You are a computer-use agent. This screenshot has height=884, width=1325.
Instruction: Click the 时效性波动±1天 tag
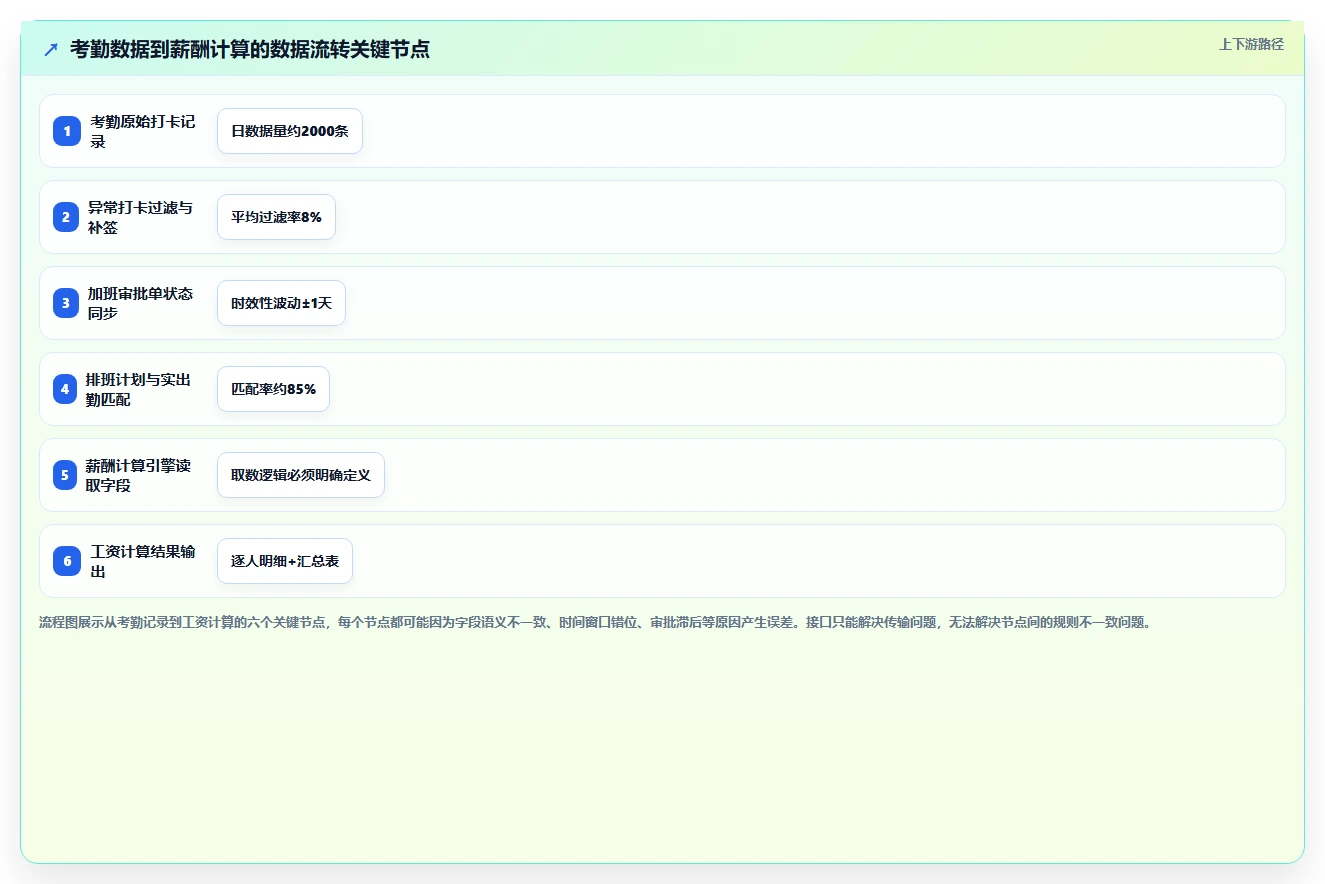click(281, 303)
